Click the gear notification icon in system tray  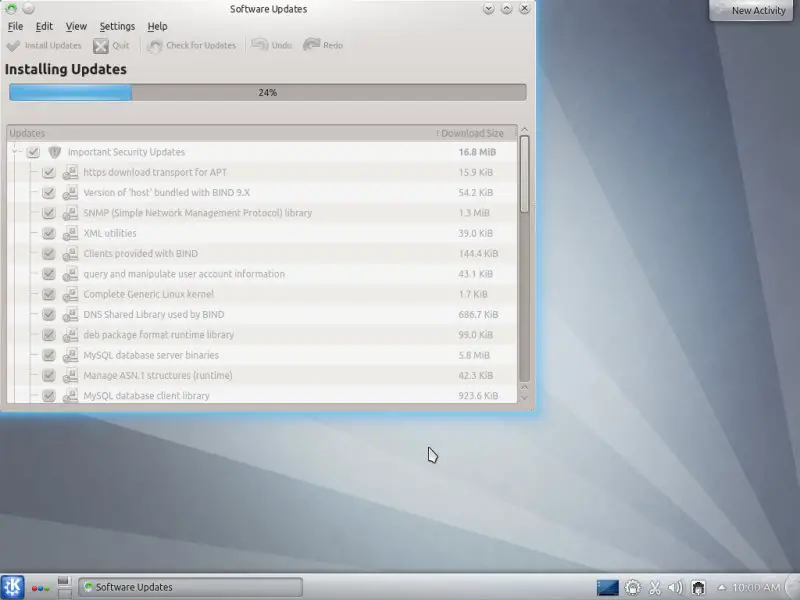pyautogui.click(x=633, y=588)
